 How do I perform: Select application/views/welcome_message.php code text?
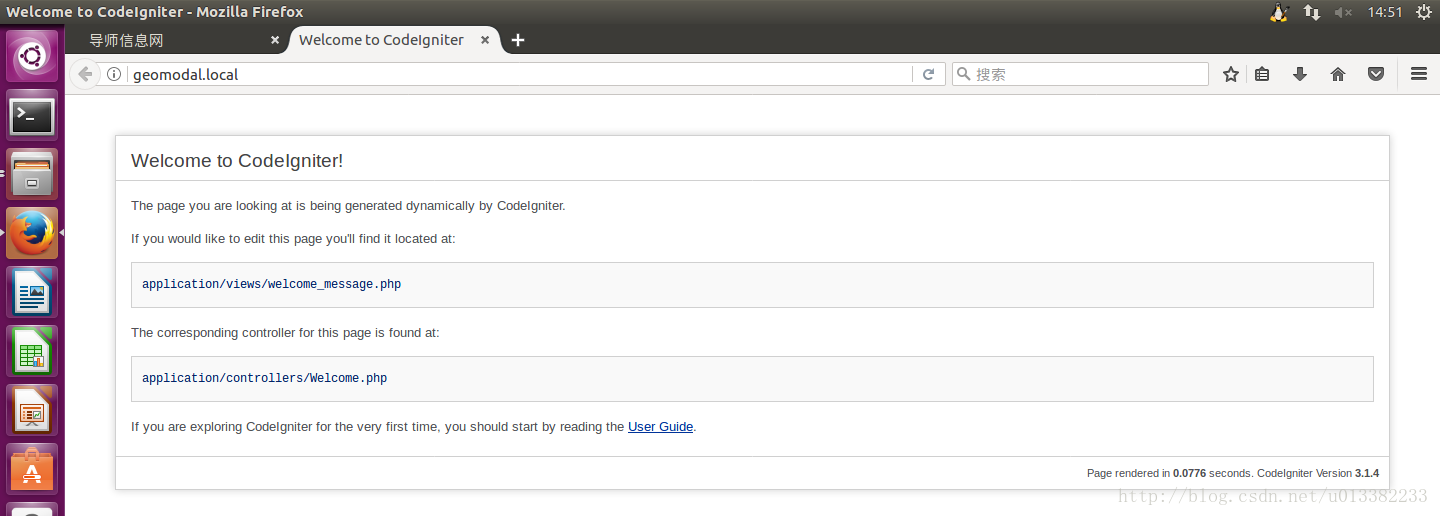271,284
